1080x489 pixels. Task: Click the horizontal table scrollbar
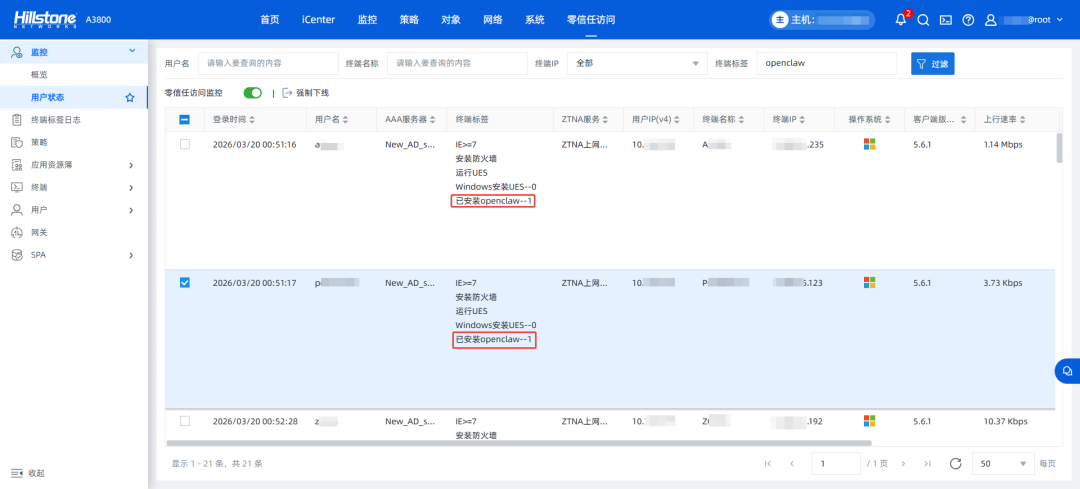click(x=518, y=442)
